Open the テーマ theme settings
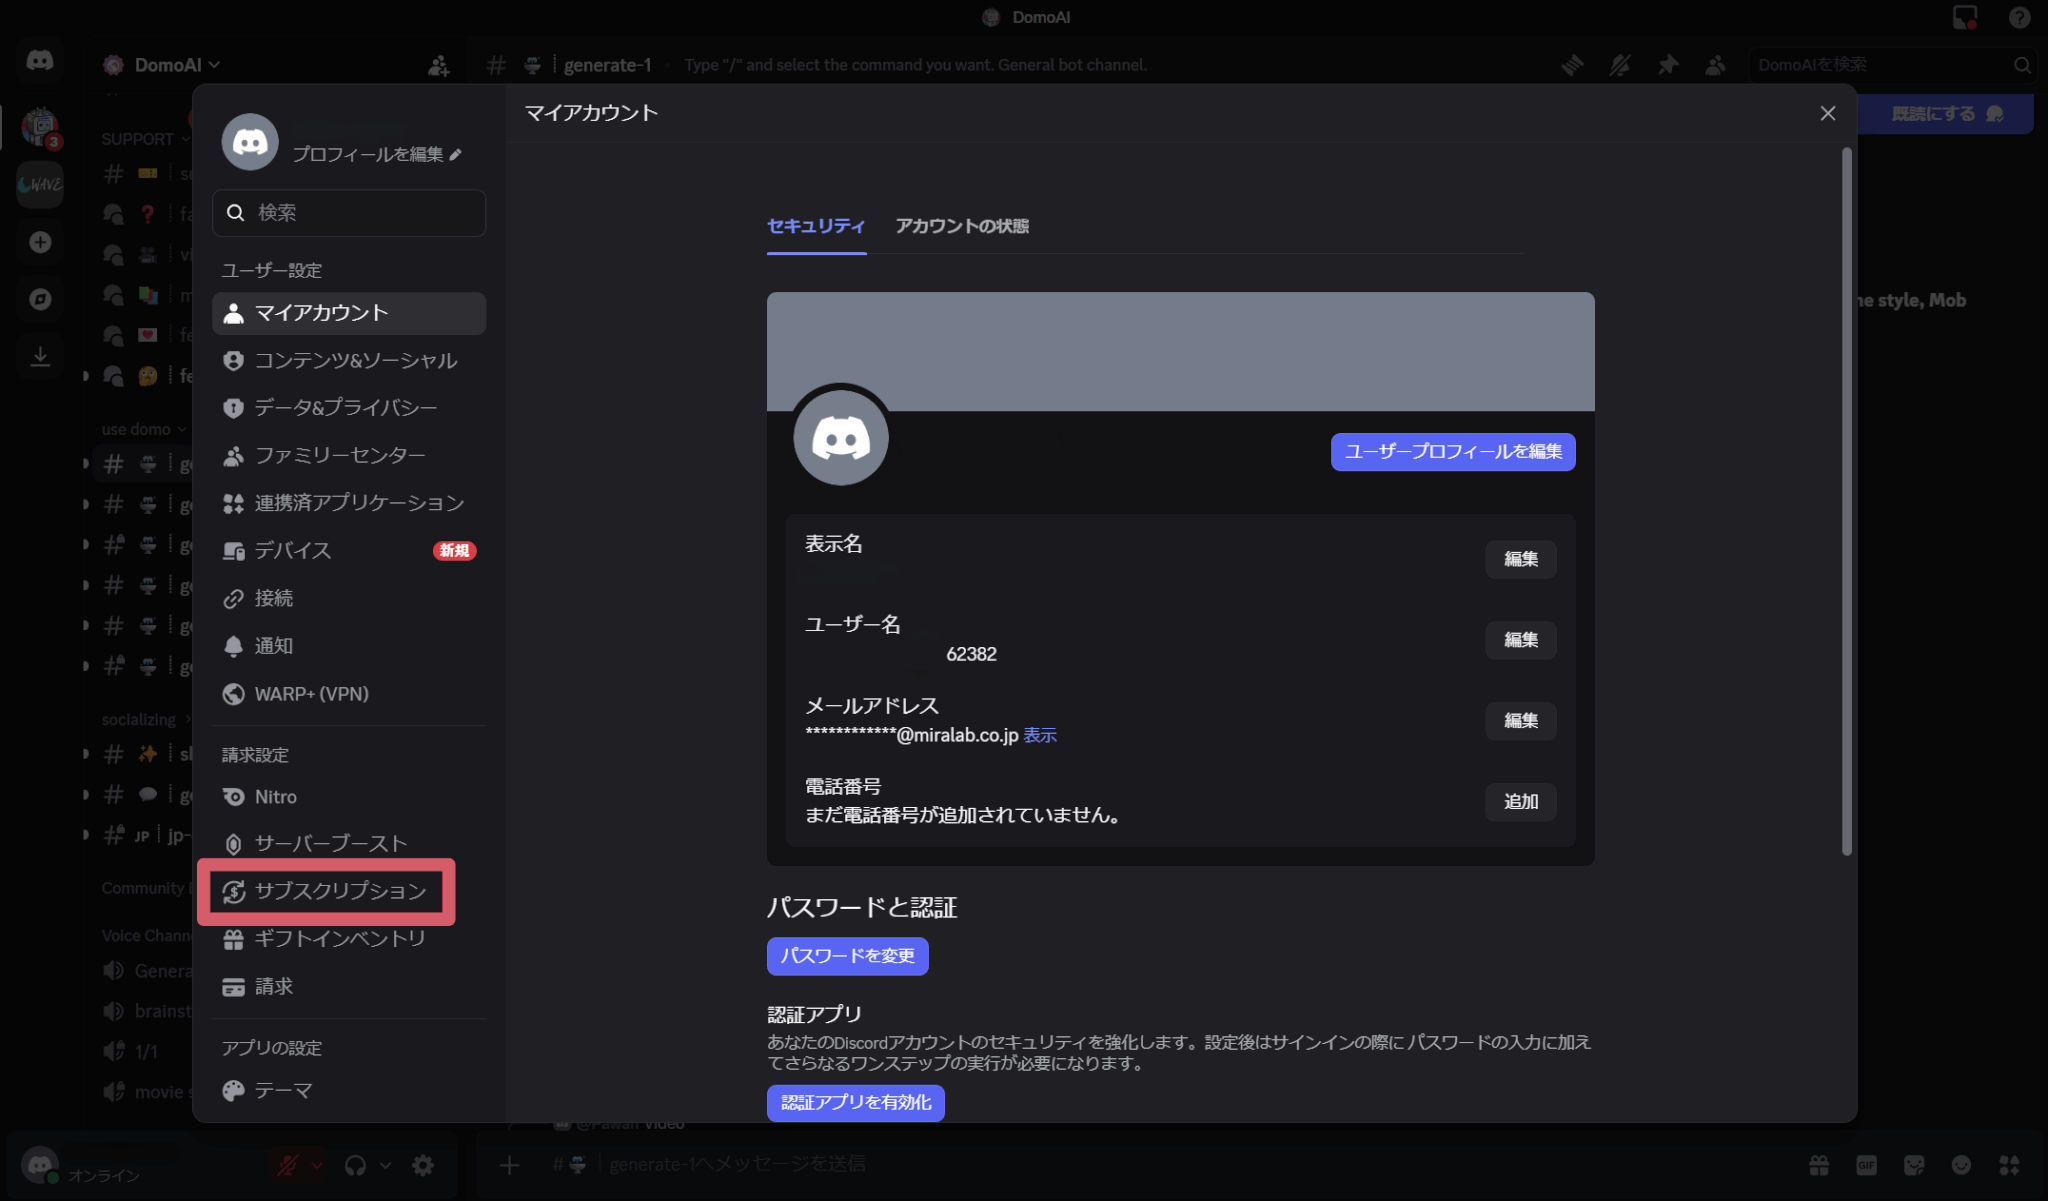The image size is (2048, 1201). point(283,1091)
